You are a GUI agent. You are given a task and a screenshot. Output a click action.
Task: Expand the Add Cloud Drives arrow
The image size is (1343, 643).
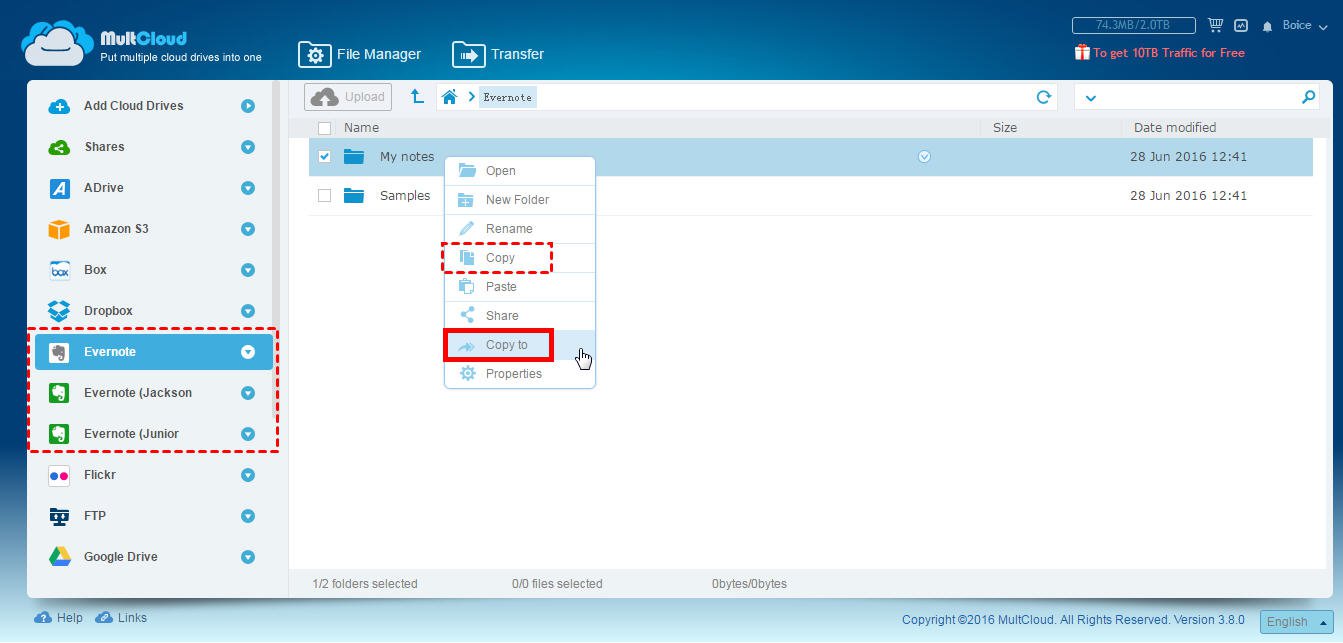[248, 106]
